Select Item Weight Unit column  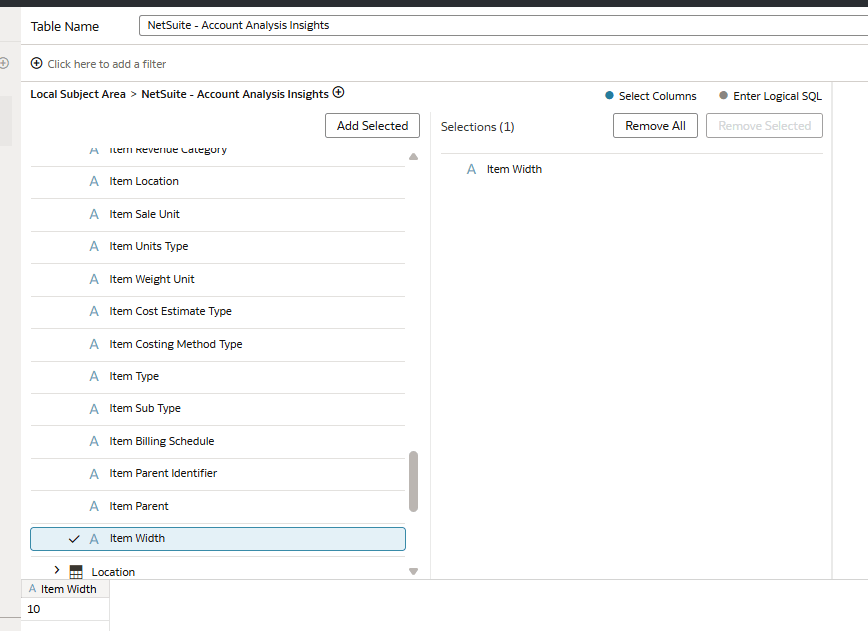(218, 280)
